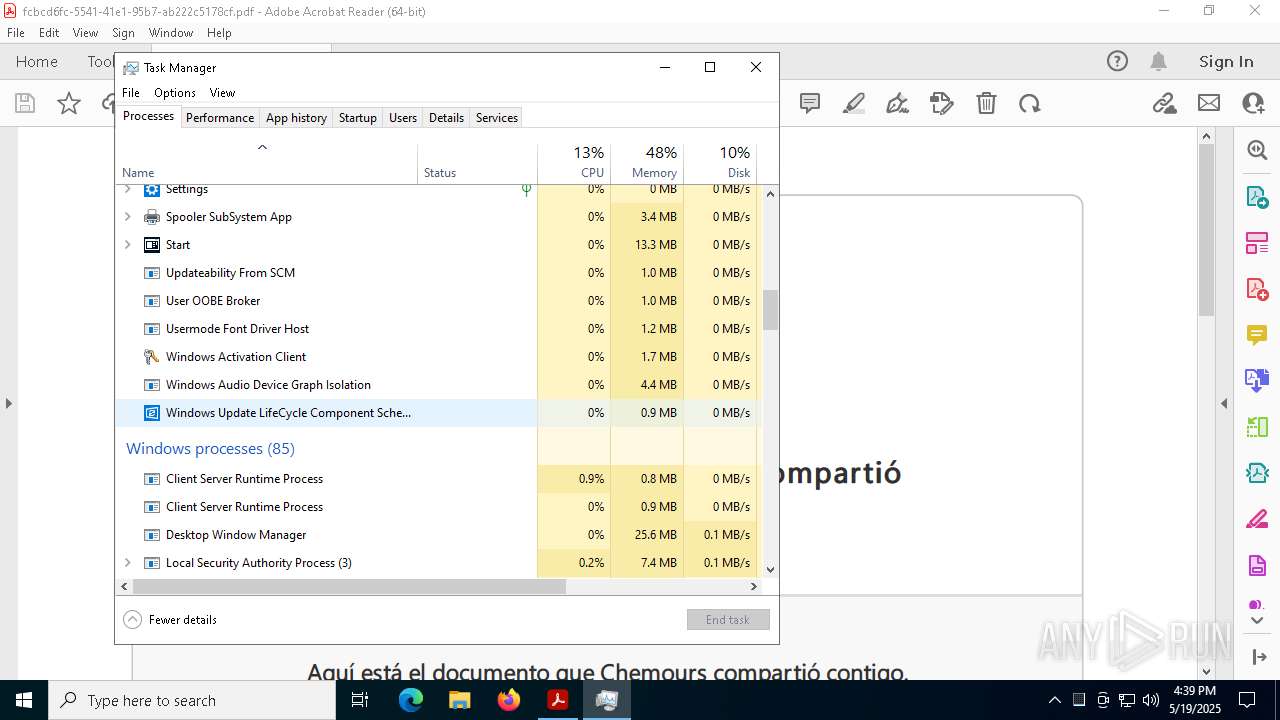Switch to the Startup tab

(357, 118)
